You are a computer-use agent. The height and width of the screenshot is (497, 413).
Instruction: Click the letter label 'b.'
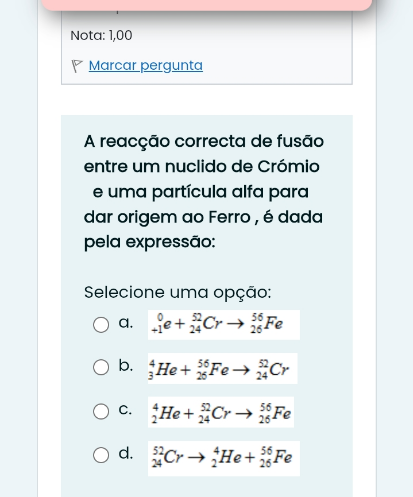(x=126, y=365)
